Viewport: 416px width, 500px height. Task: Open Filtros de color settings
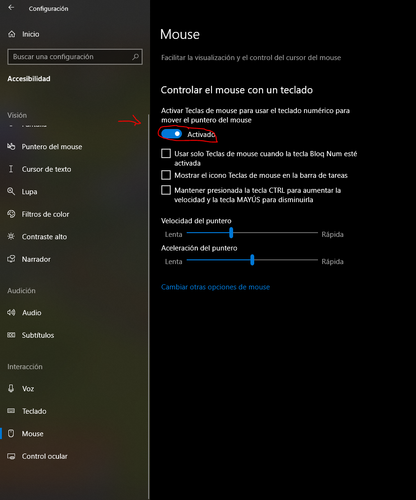45,214
